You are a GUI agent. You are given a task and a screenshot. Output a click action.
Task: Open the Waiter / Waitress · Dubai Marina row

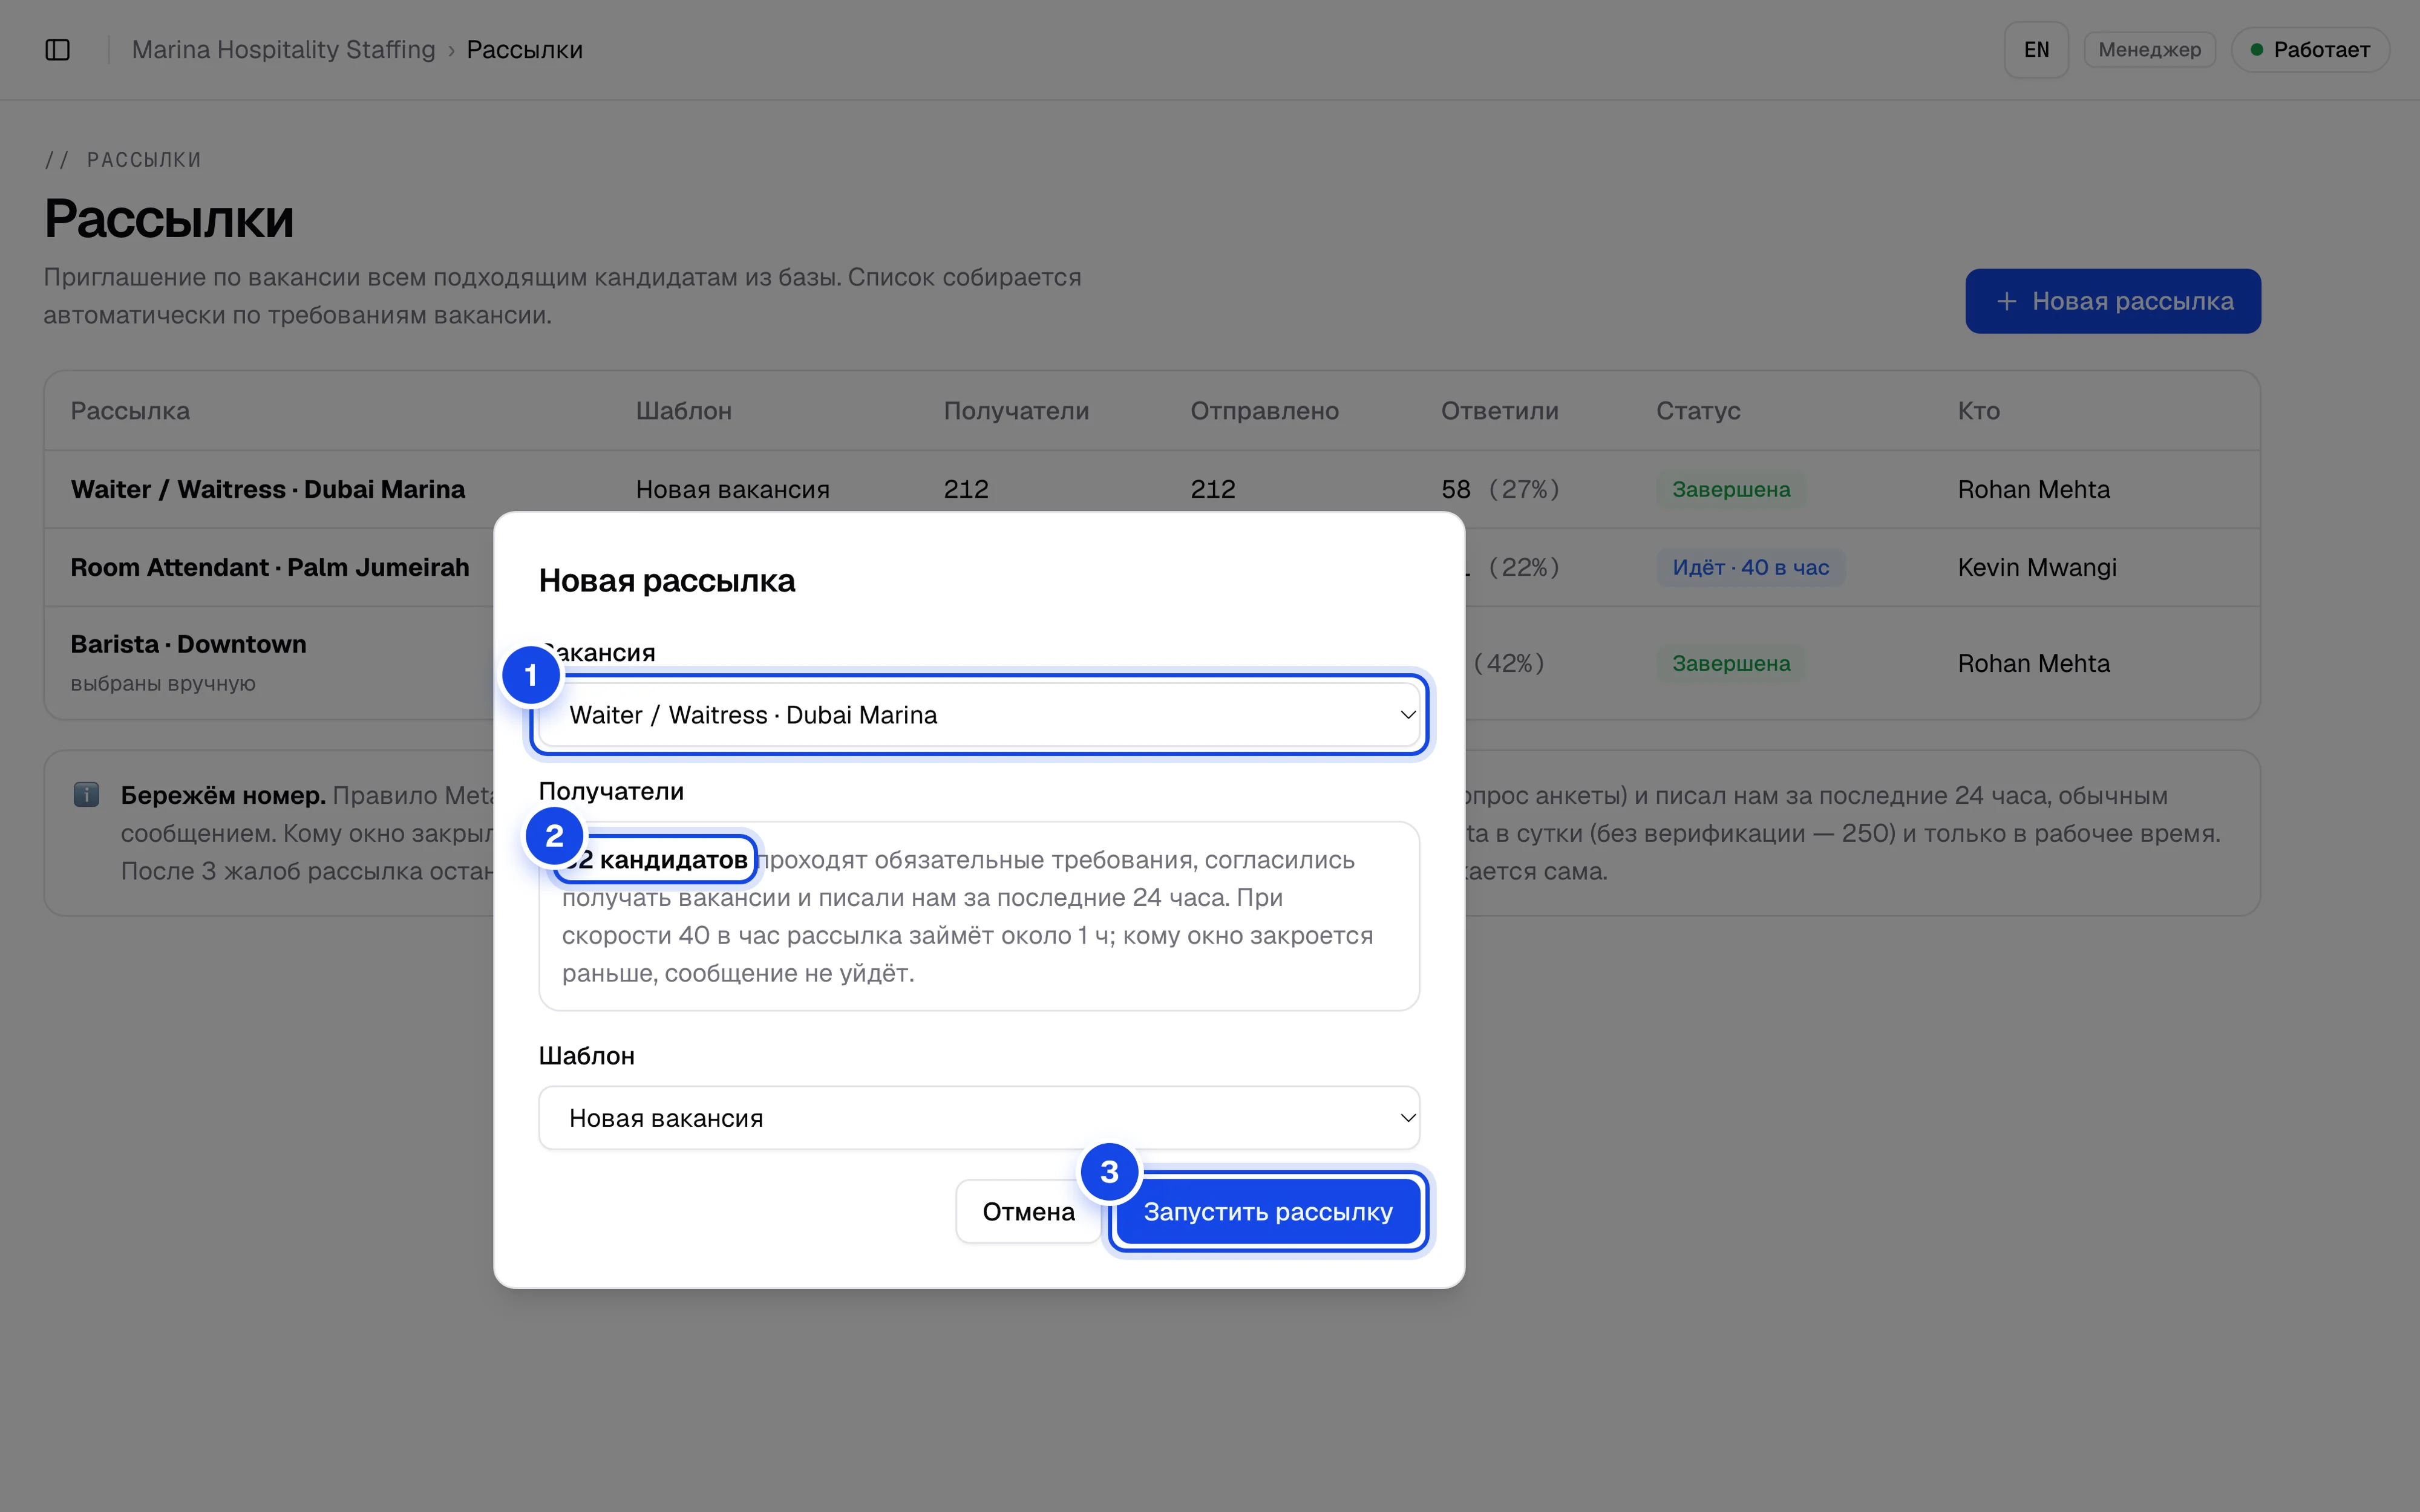point(1152,489)
